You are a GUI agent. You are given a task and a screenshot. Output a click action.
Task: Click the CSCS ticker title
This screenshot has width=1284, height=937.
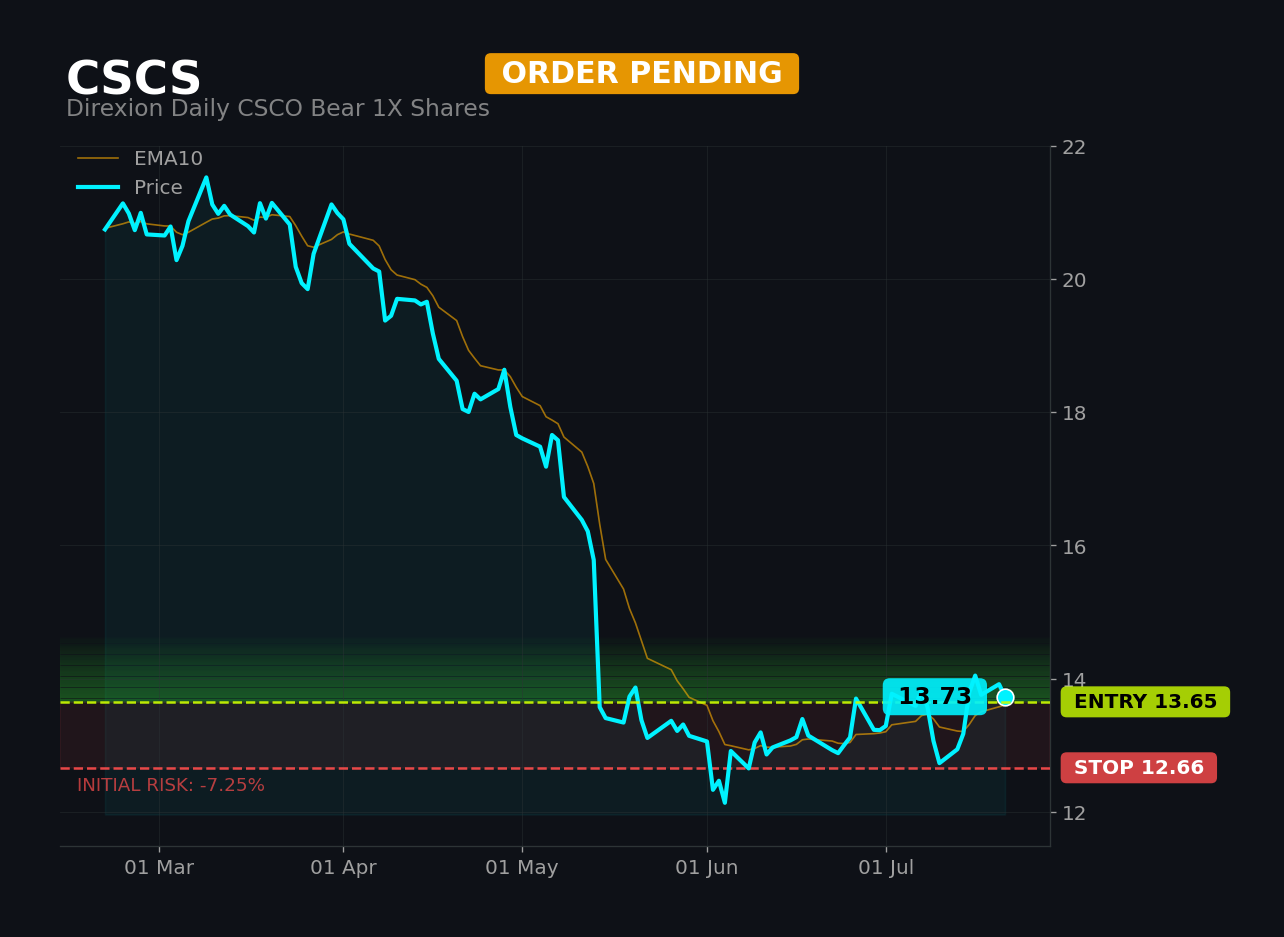coord(134,79)
